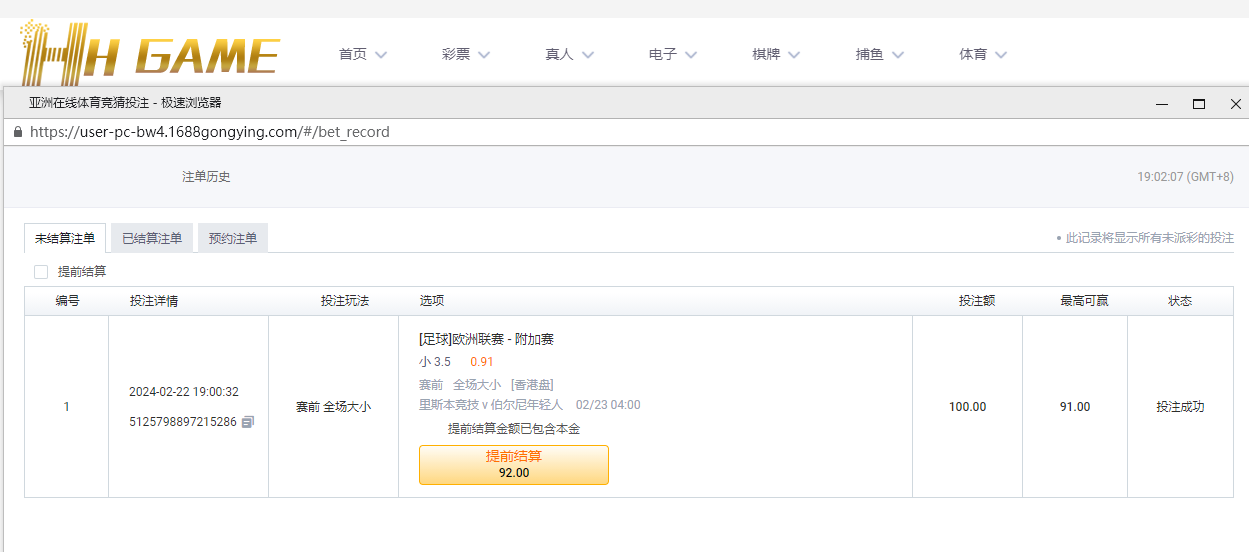Minimize the betting popup window
Viewport: 1249px width, 552px height.
point(1162,104)
